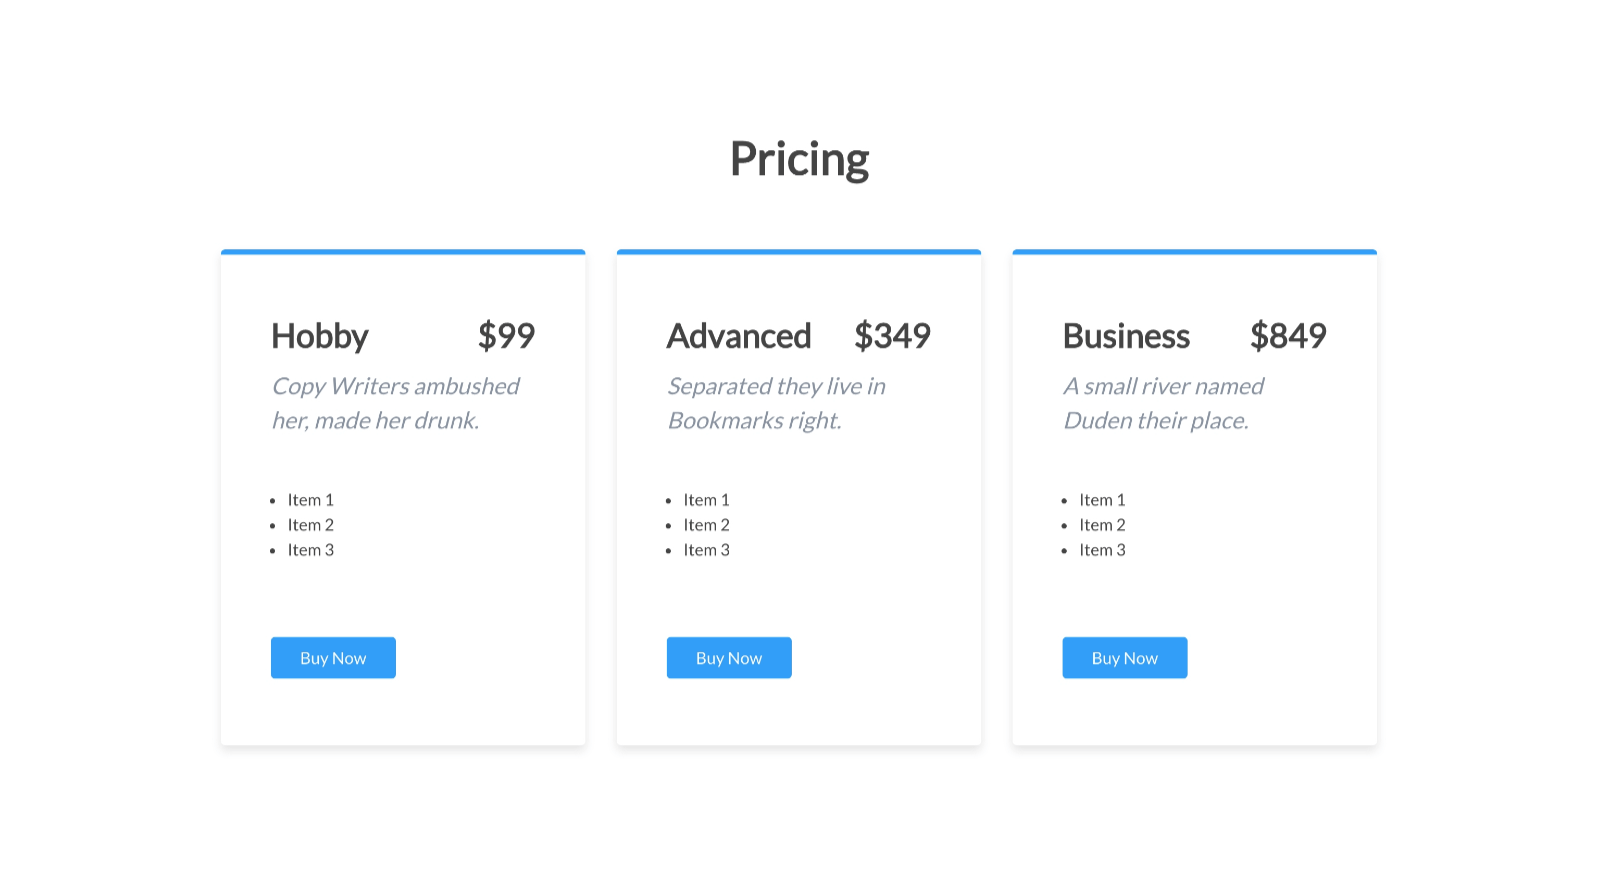Screen dimensions: 1598x870
Task: Select the Business plan title
Action: (1126, 336)
